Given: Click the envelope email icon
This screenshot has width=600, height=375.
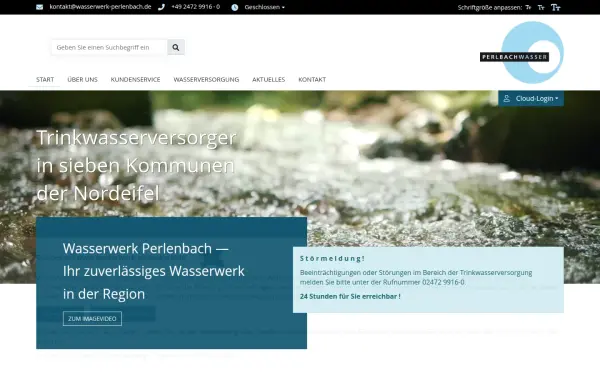Looking at the screenshot, I should click(39, 7).
